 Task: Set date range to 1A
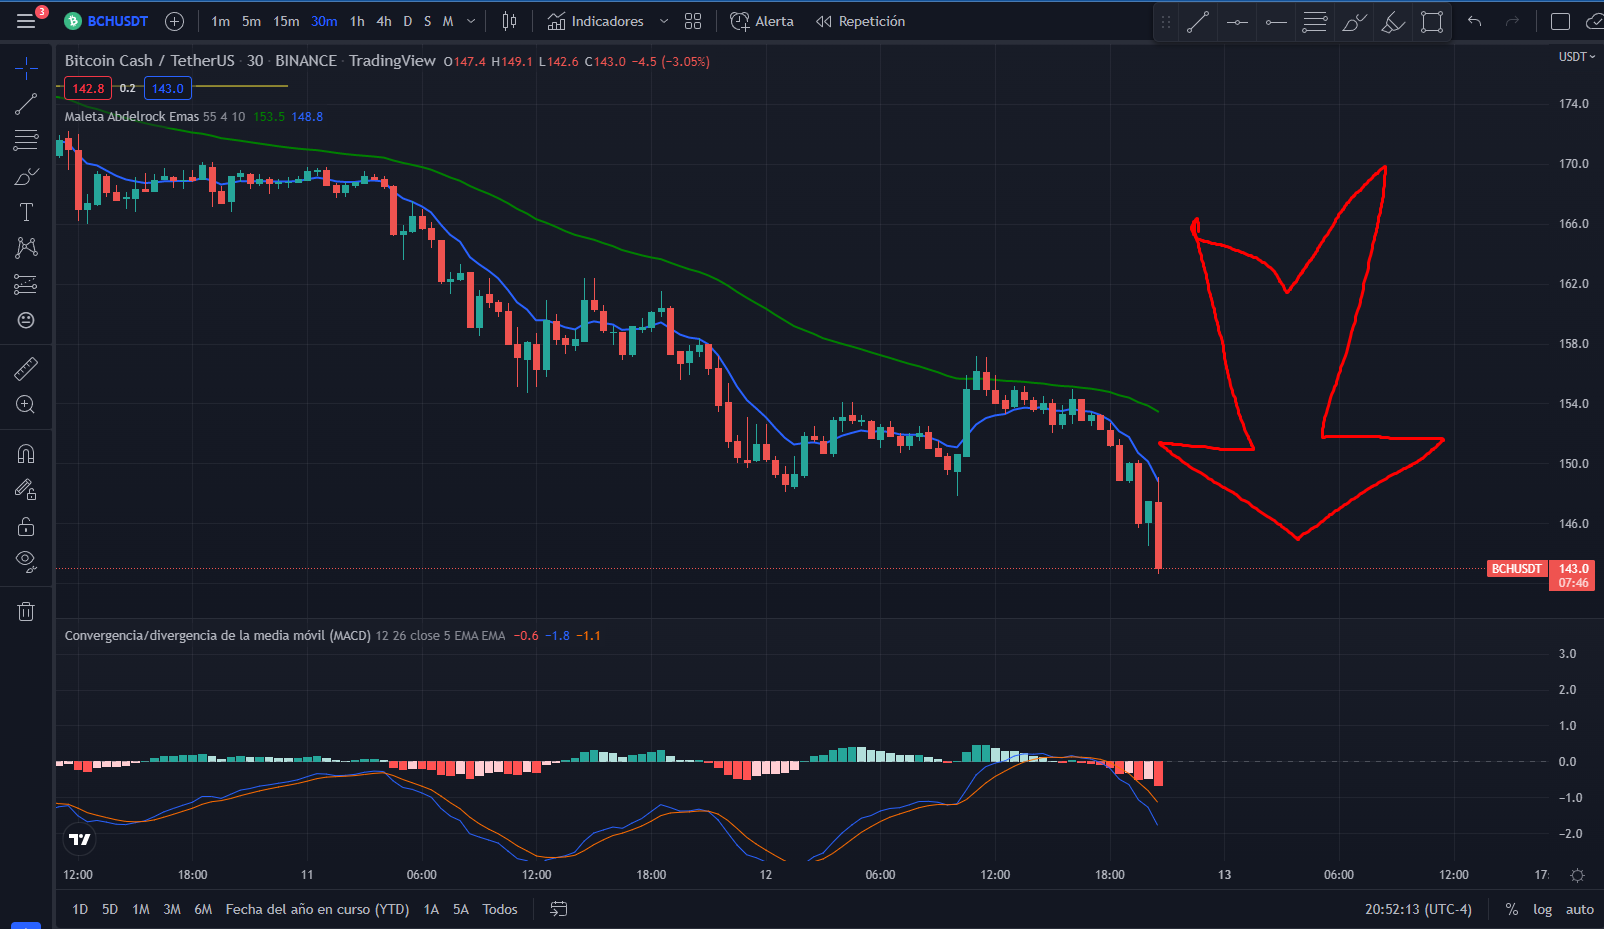[431, 909]
